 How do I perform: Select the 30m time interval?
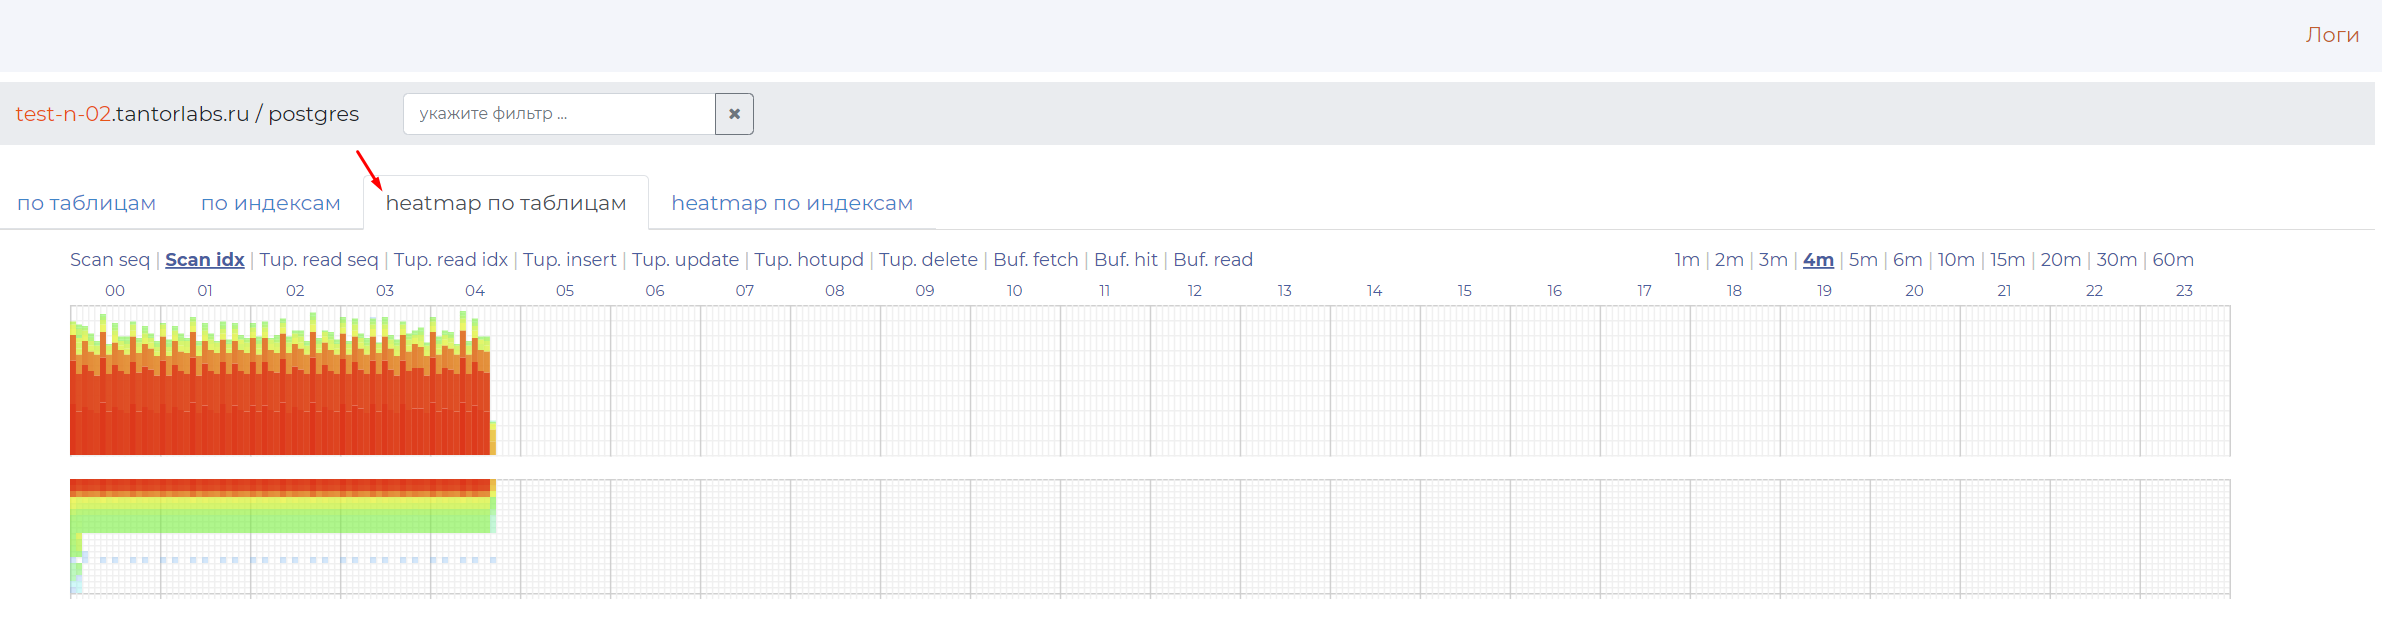pos(2116,260)
